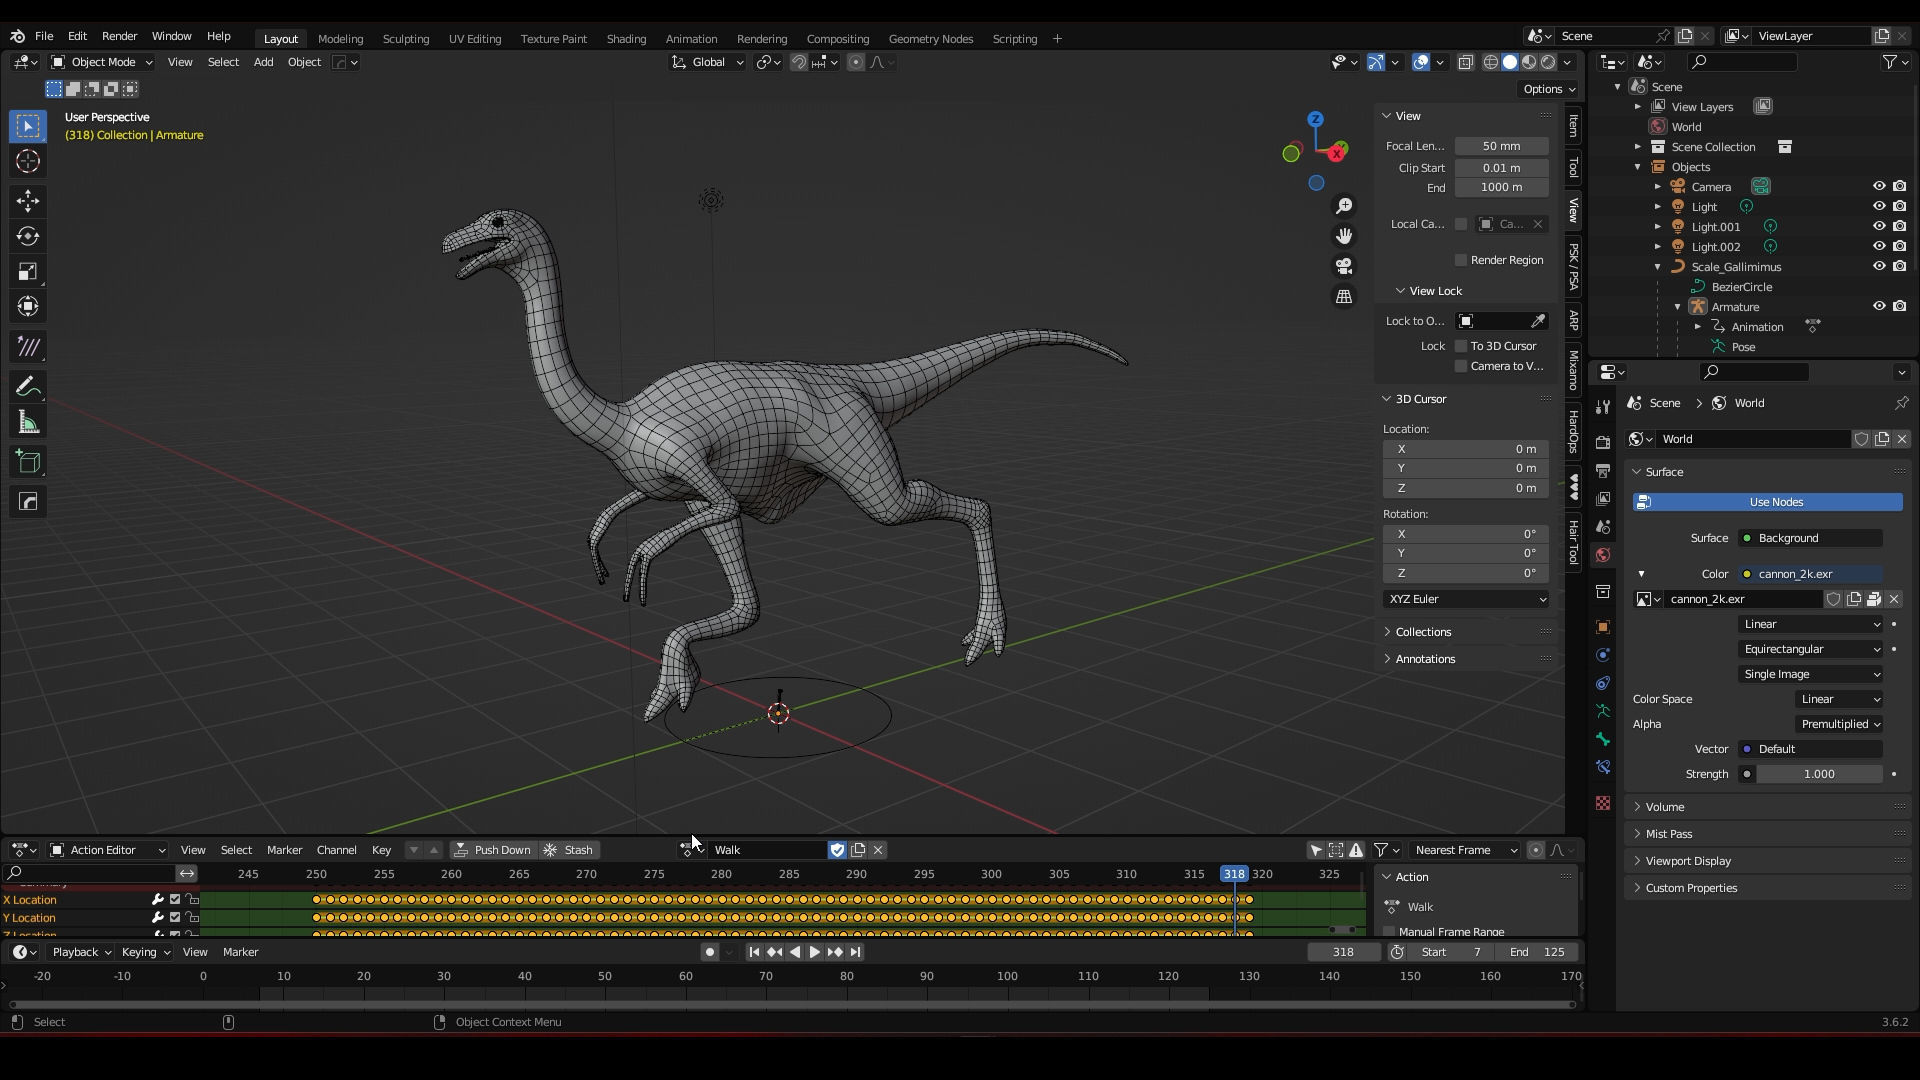Open the Add menu in viewport header
The height and width of the screenshot is (1080, 1920).
click(x=263, y=62)
